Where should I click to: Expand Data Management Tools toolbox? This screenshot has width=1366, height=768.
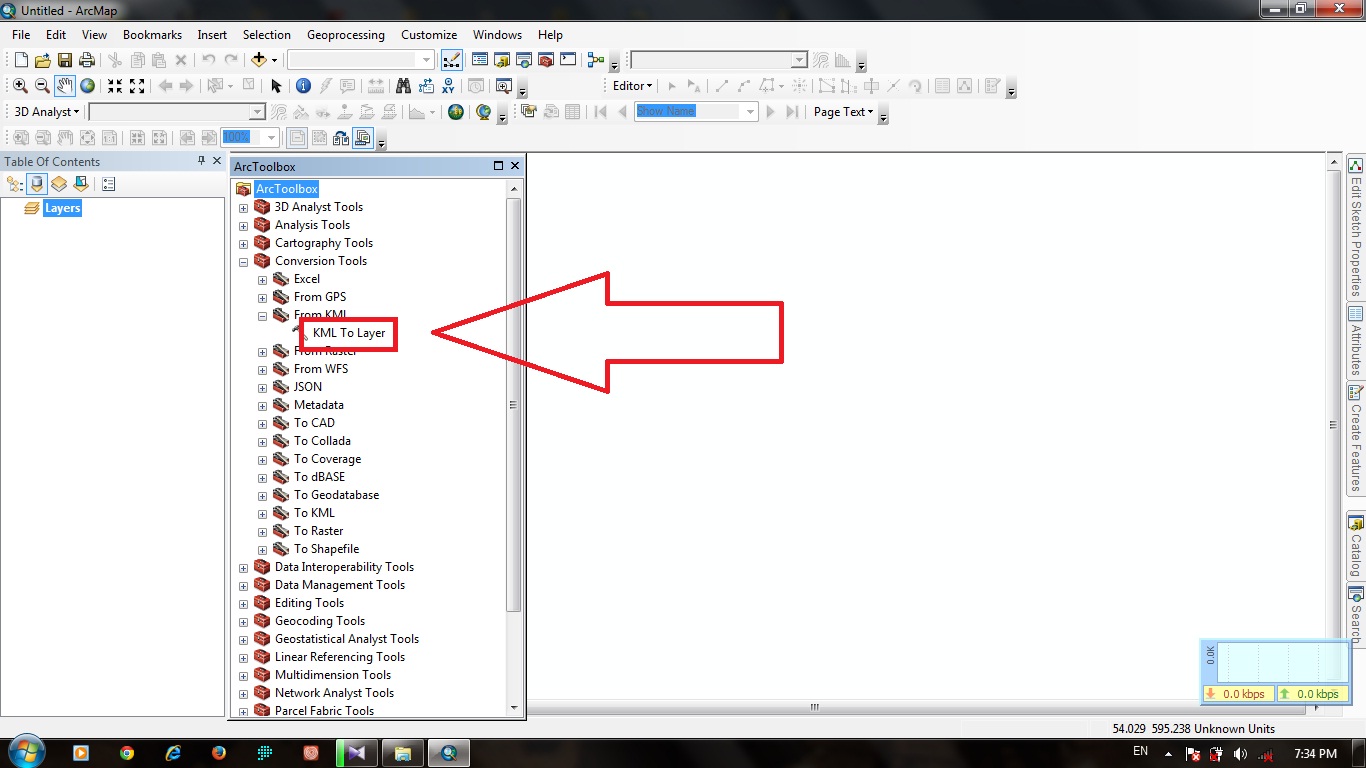pos(243,586)
